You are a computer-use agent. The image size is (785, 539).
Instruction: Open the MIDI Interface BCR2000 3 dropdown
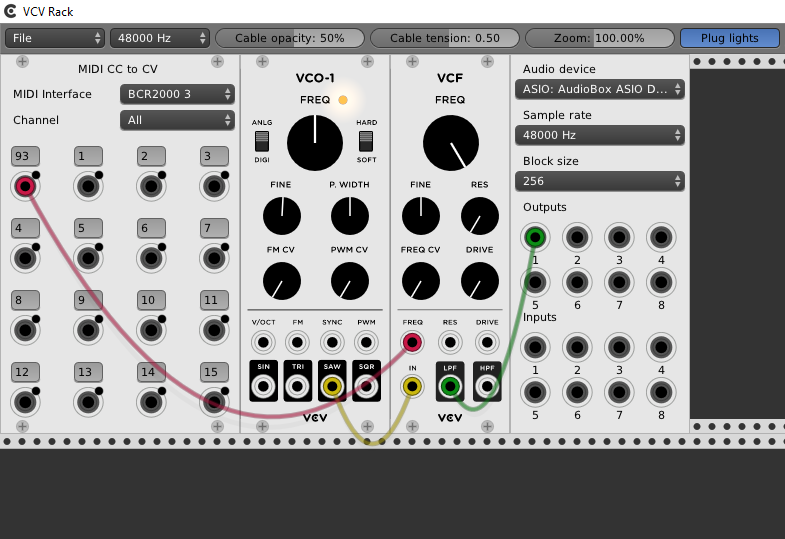point(177,94)
